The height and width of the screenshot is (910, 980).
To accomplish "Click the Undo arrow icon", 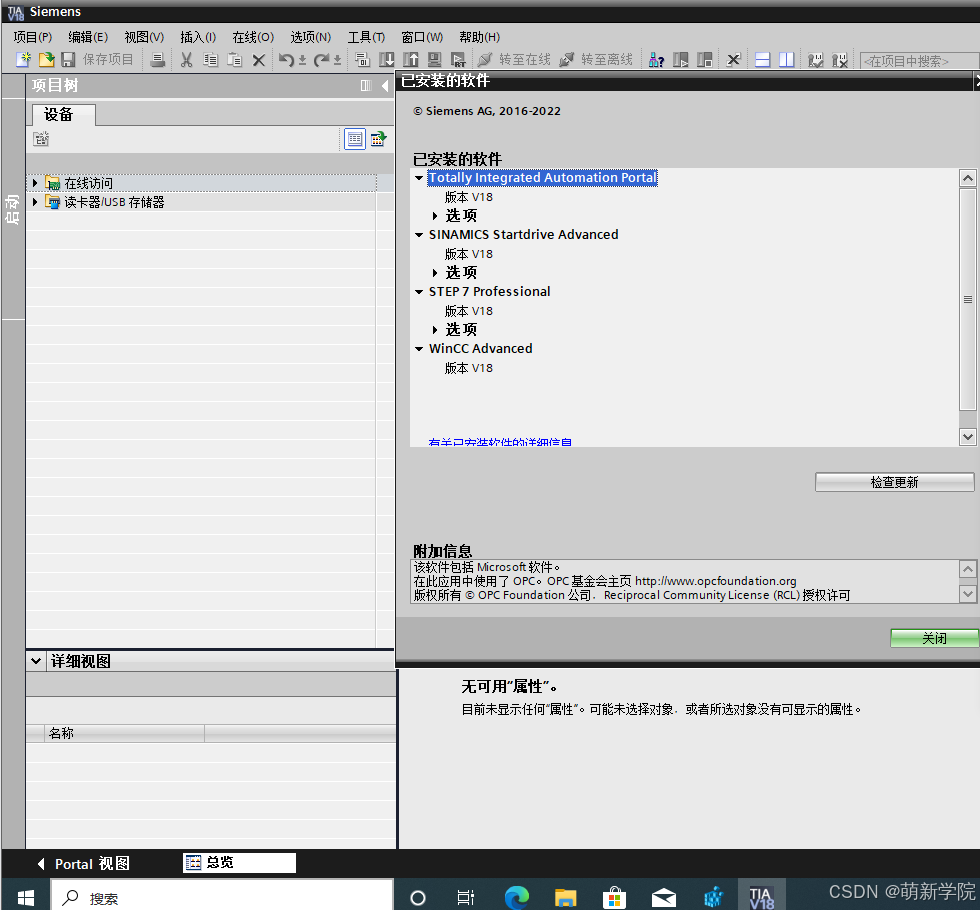I will click(x=286, y=59).
